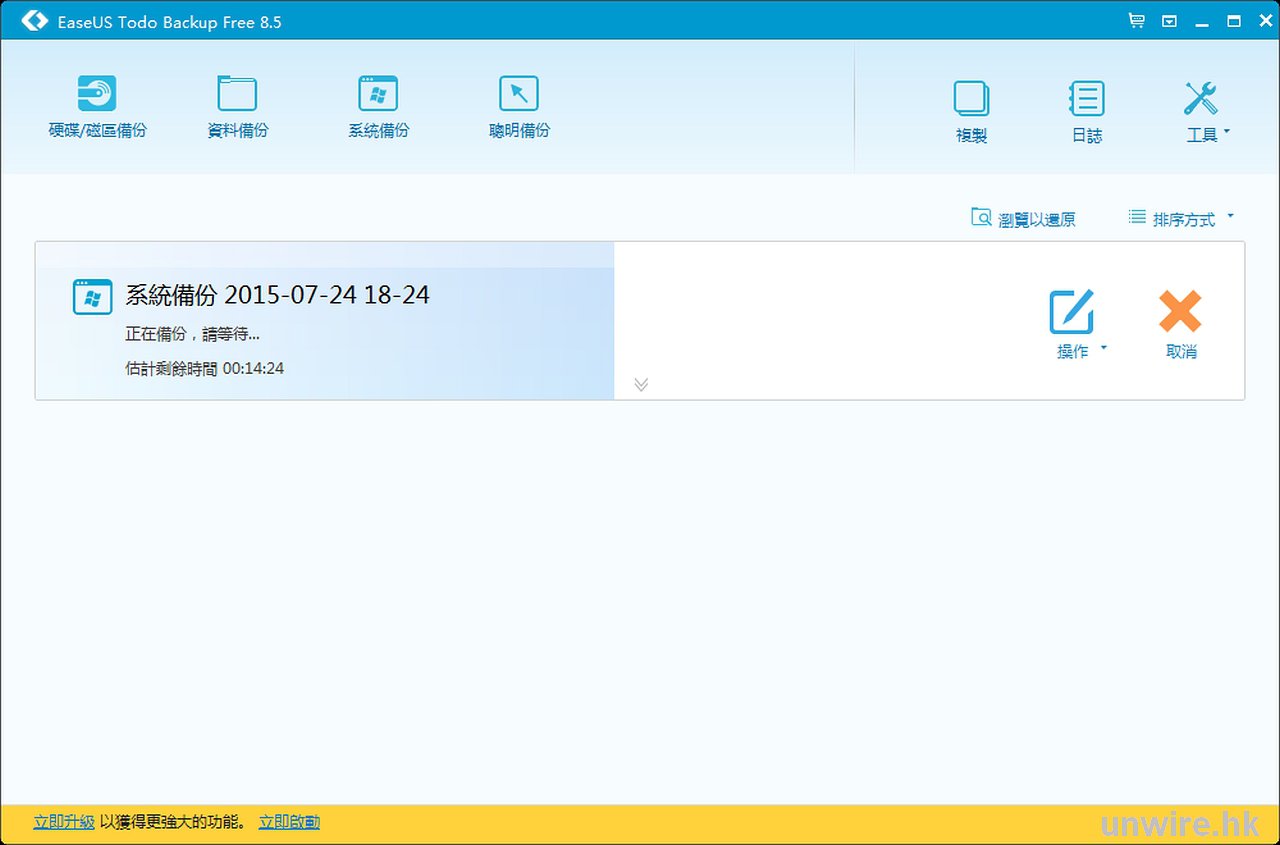Minimize the EaseUS Todo Backup window
The image size is (1280, 845).
click(1201, 21)
